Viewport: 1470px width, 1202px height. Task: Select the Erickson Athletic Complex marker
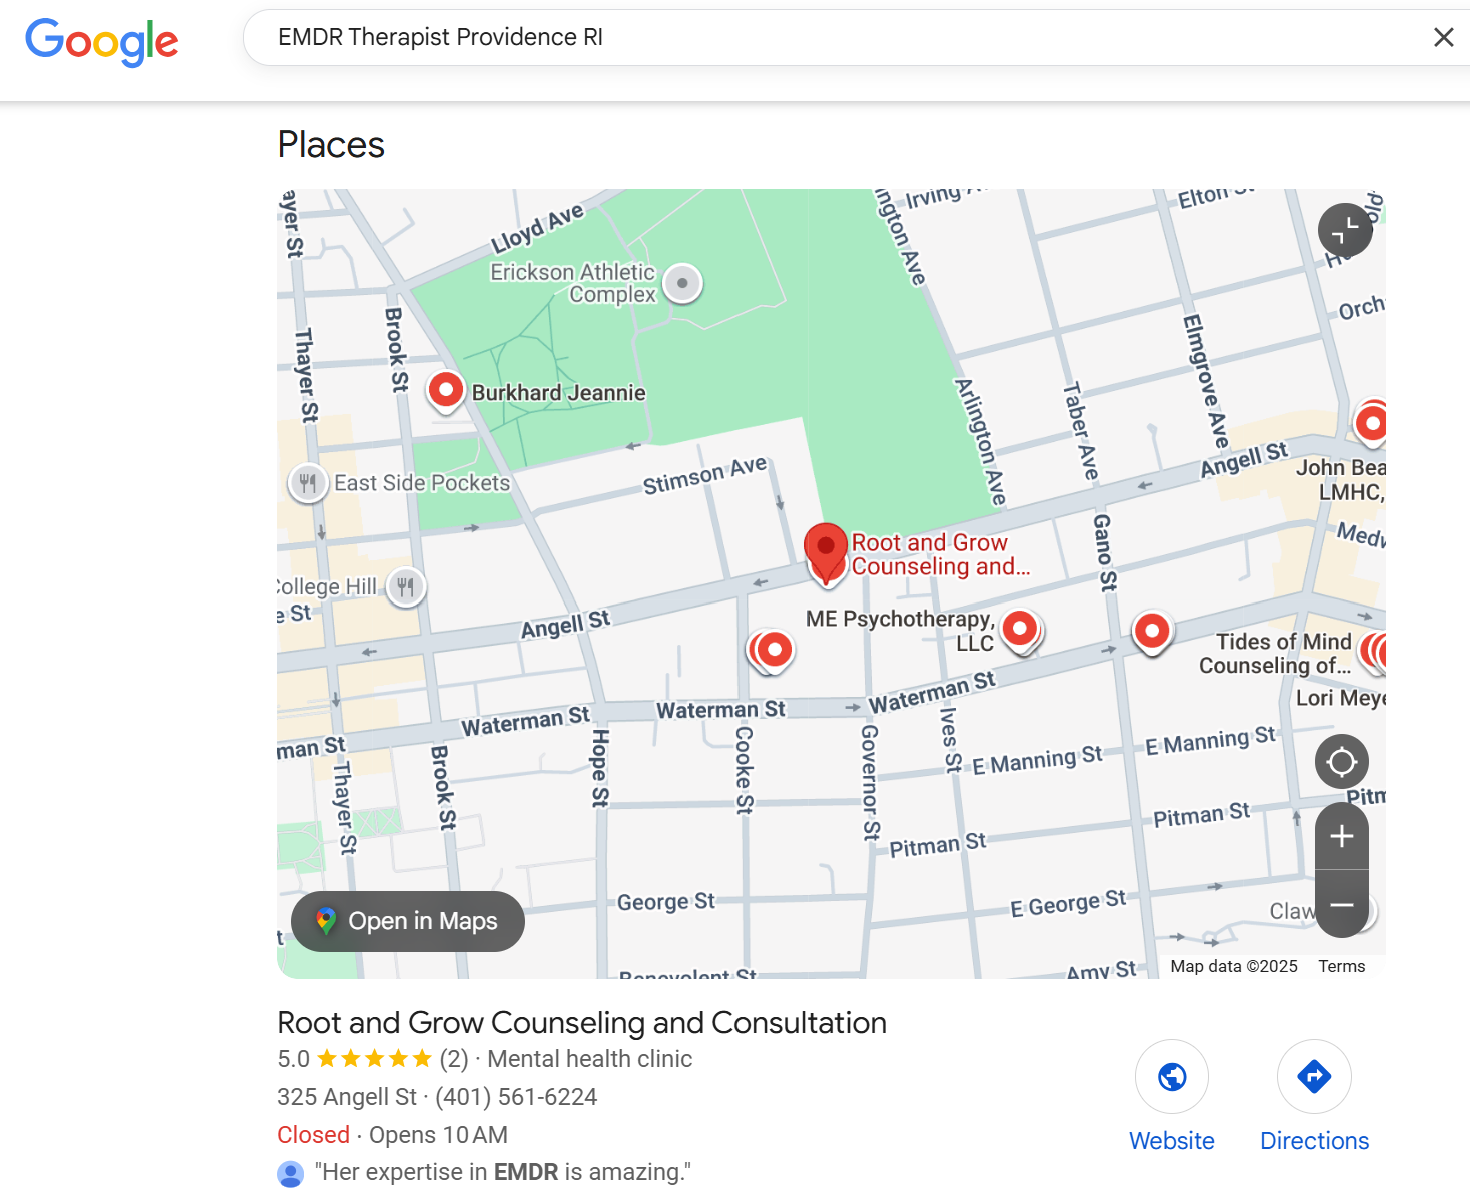coord(682,283)
